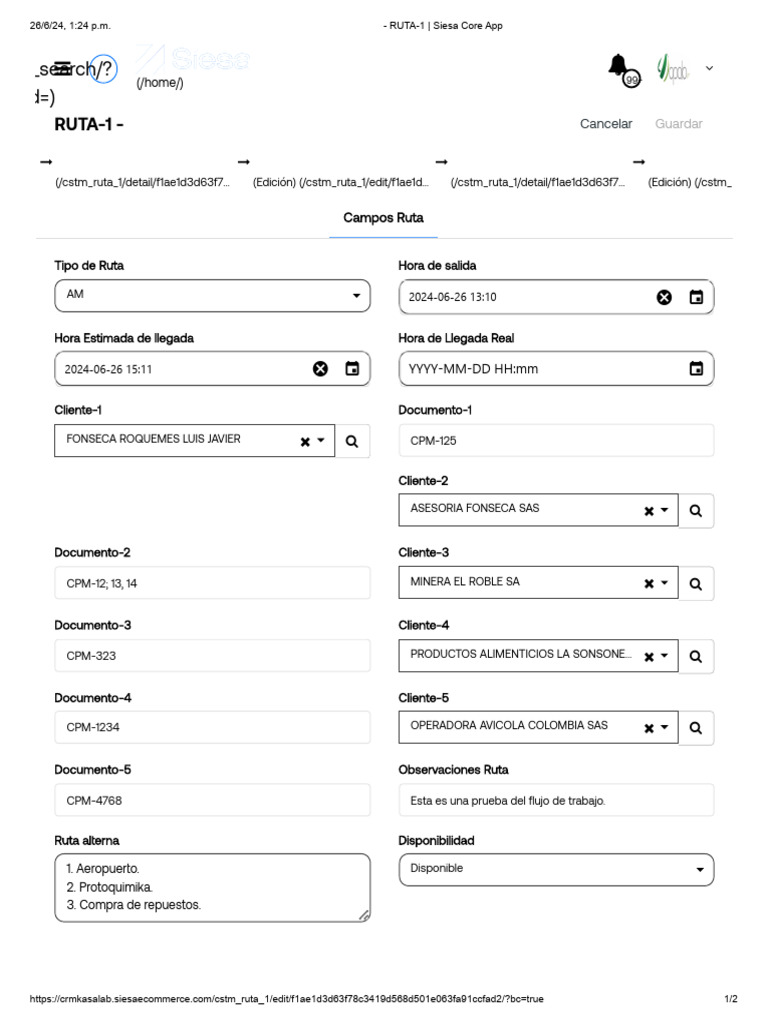Open the Disponibilidad dropdown
Screen dimensions: 768x1024
coord(699,870)
